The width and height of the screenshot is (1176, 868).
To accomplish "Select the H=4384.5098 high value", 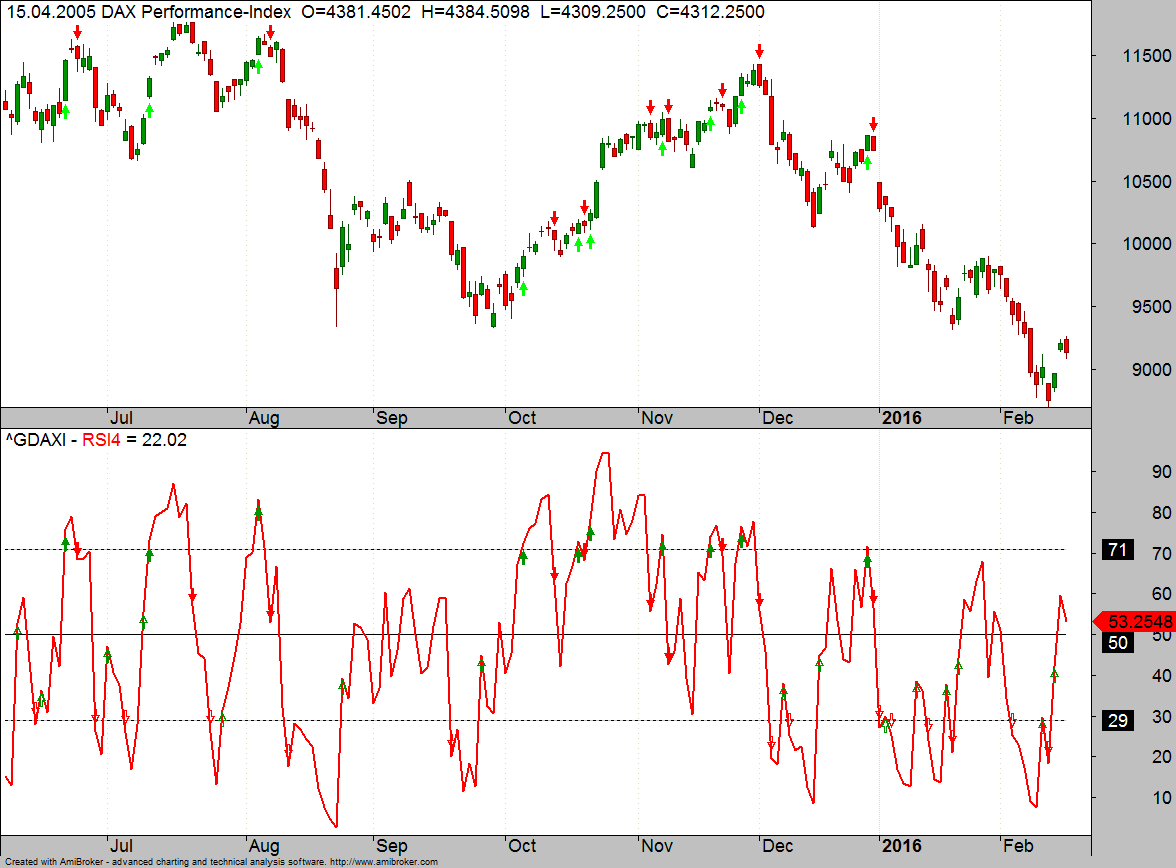I will 476,12.
